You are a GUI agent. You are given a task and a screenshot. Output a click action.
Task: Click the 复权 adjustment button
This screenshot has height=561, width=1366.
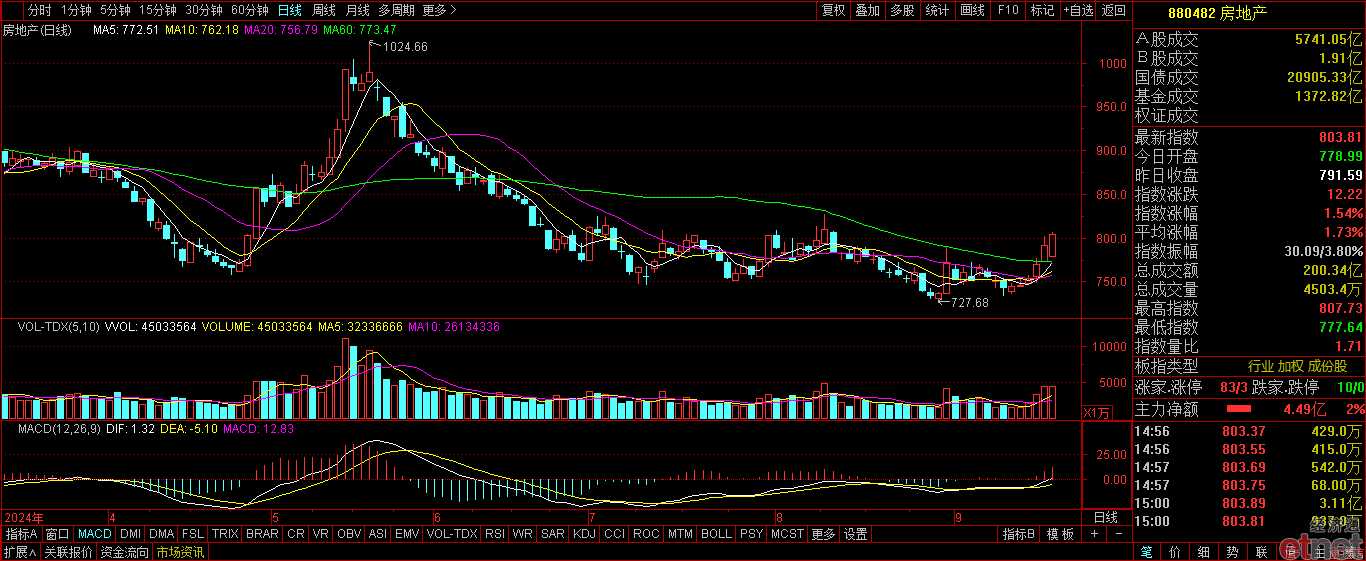click(834, 10)
